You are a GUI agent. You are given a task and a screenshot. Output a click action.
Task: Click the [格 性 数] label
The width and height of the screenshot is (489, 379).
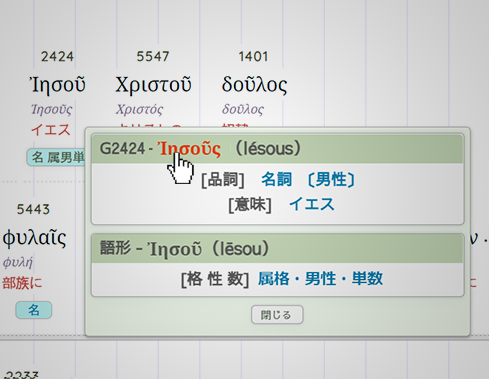(x=215, y=279)
